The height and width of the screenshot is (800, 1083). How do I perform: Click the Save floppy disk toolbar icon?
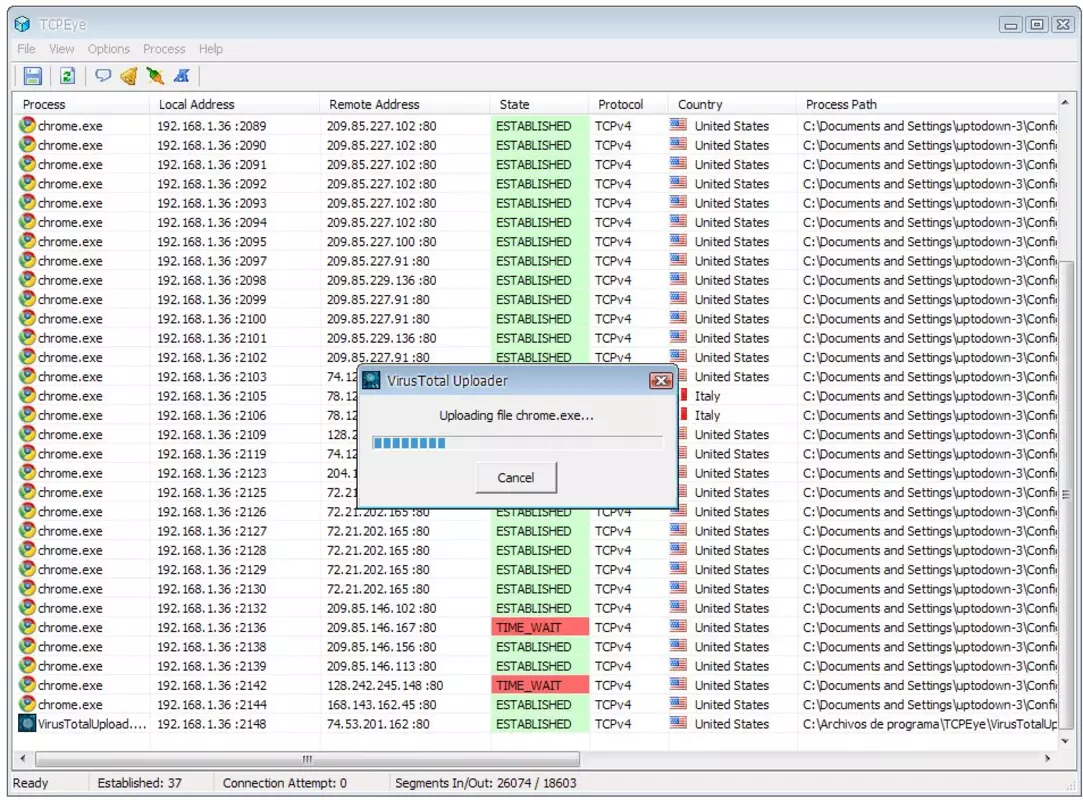[32, 76]
